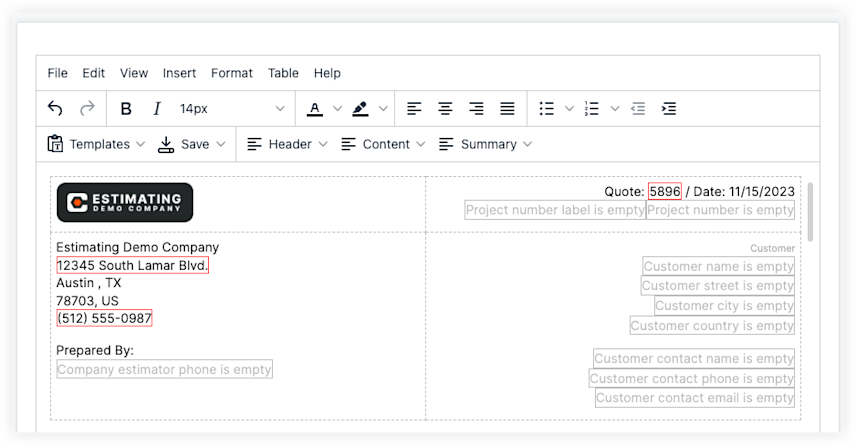Screen dimensions: 856x446
Task: Open the Header fields dropdown
Action: pyautogui.click(x=287, y=144)
